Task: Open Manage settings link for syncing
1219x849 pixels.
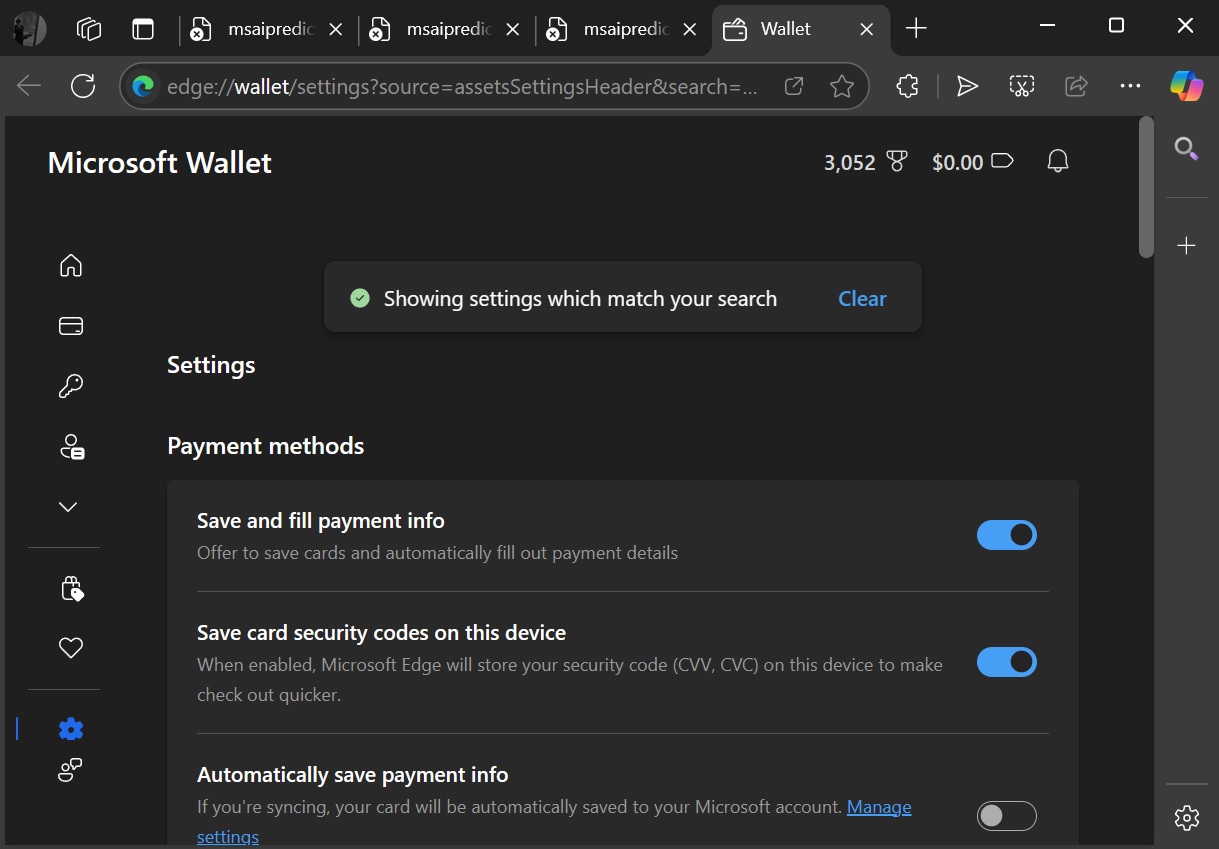Action: pyautogui.click(x=878, y=806)
